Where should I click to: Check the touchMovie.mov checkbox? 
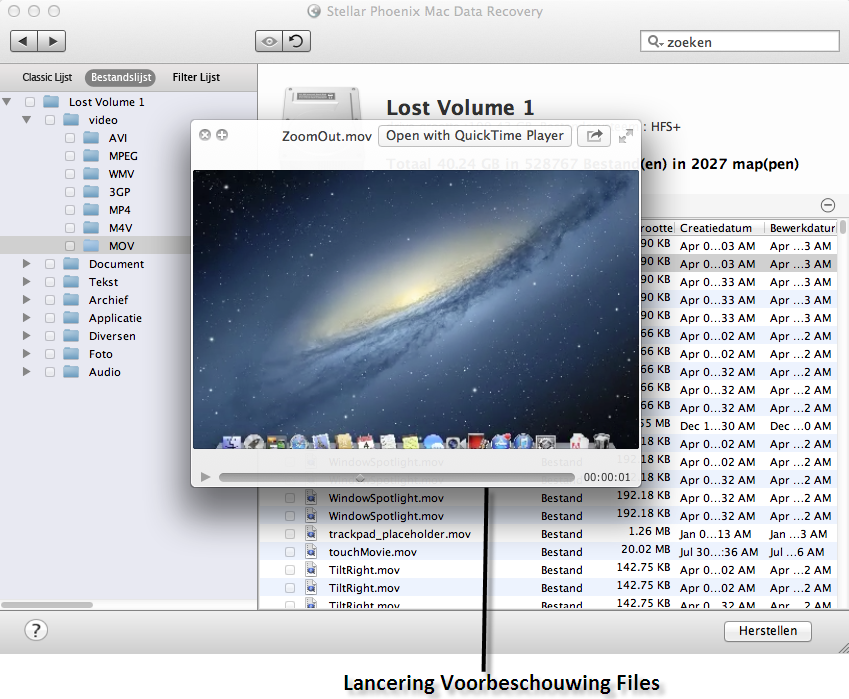(x=290, y=552)
